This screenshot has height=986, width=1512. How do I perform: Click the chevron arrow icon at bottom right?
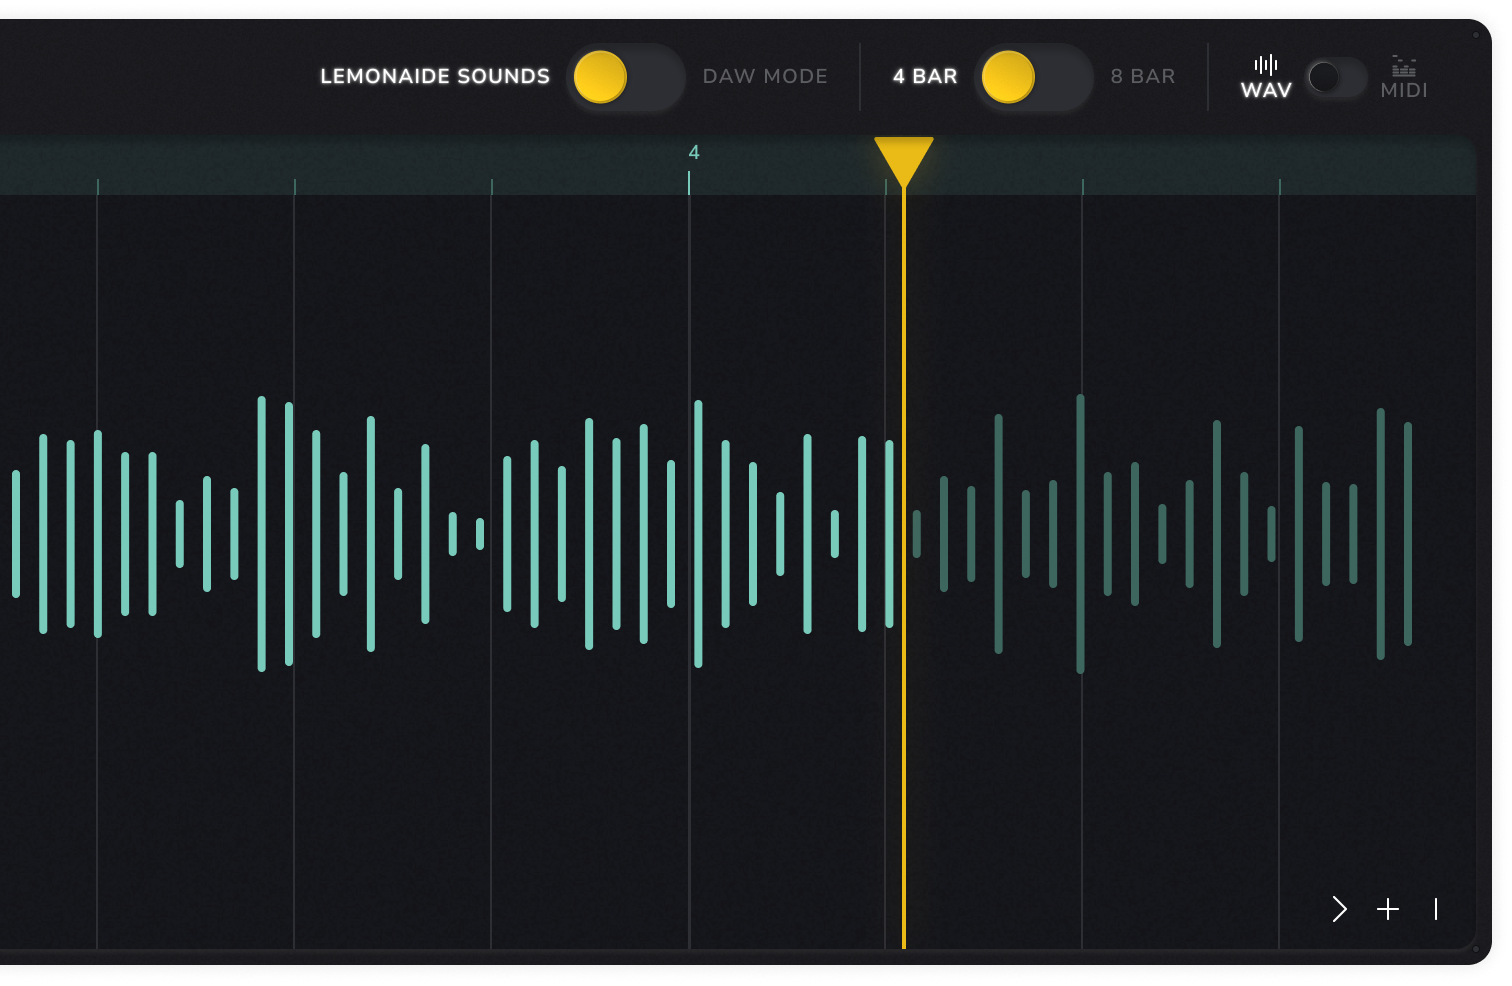tap(1340, 909)
